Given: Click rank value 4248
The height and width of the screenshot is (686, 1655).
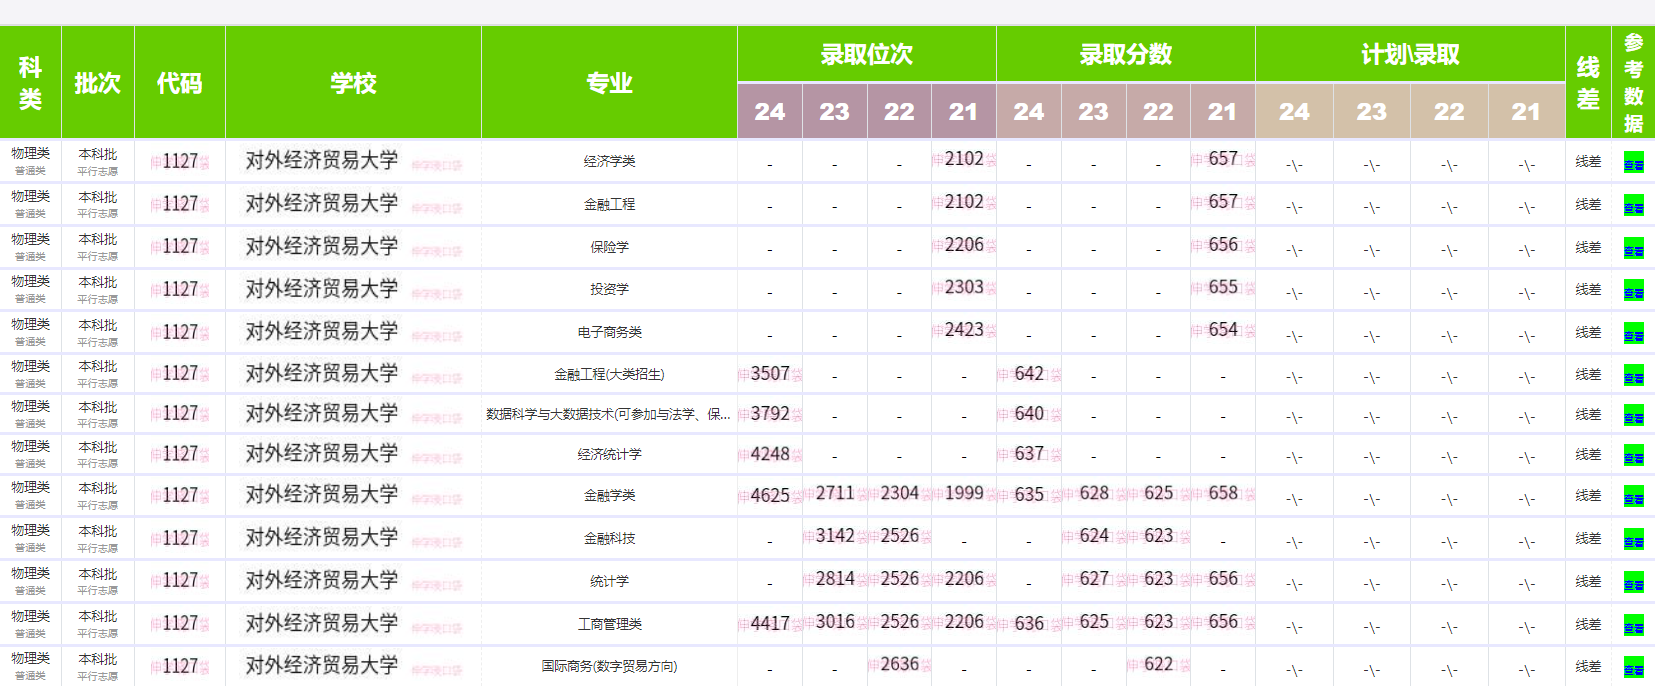Looking at the screenshot, I should coord(770,453).
